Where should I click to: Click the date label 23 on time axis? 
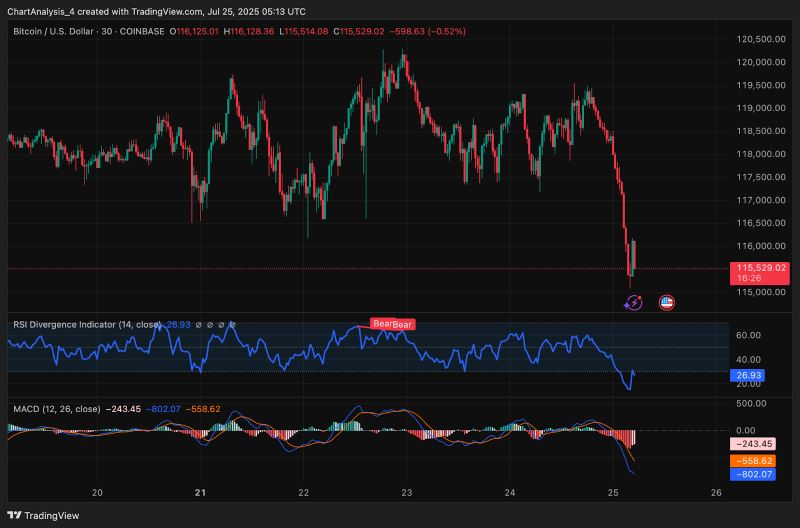[x=406, y=493]
